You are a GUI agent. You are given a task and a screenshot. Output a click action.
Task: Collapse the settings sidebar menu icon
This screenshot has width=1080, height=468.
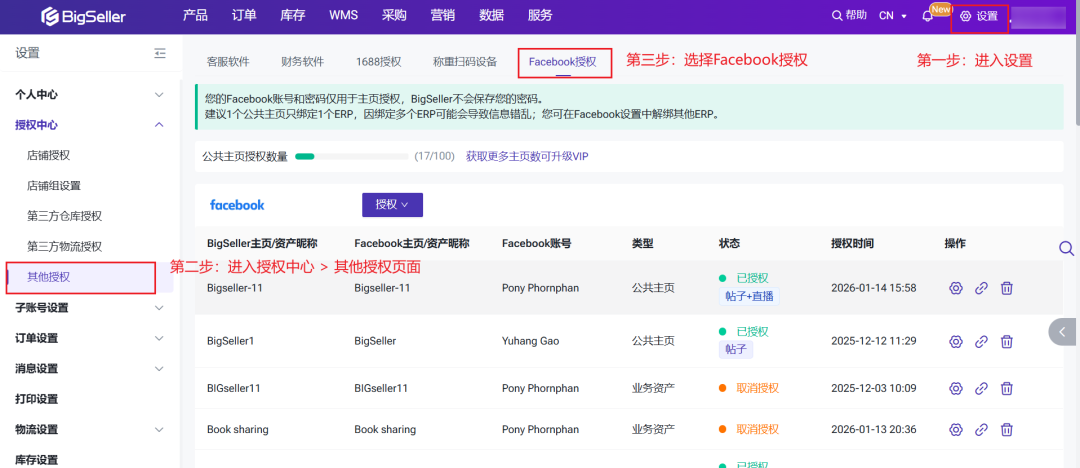point(160,54)
